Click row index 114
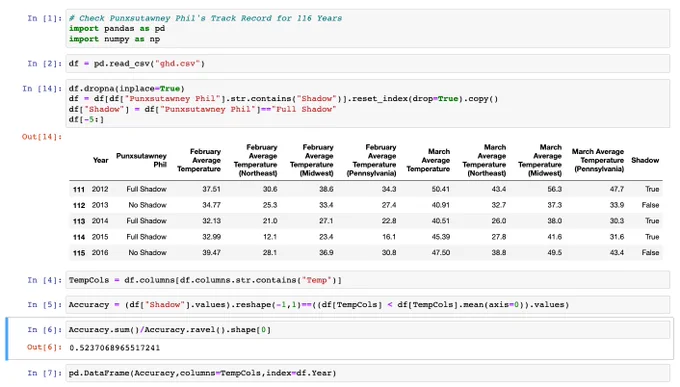This screenshot has width=680, height=387. point(79,237)
